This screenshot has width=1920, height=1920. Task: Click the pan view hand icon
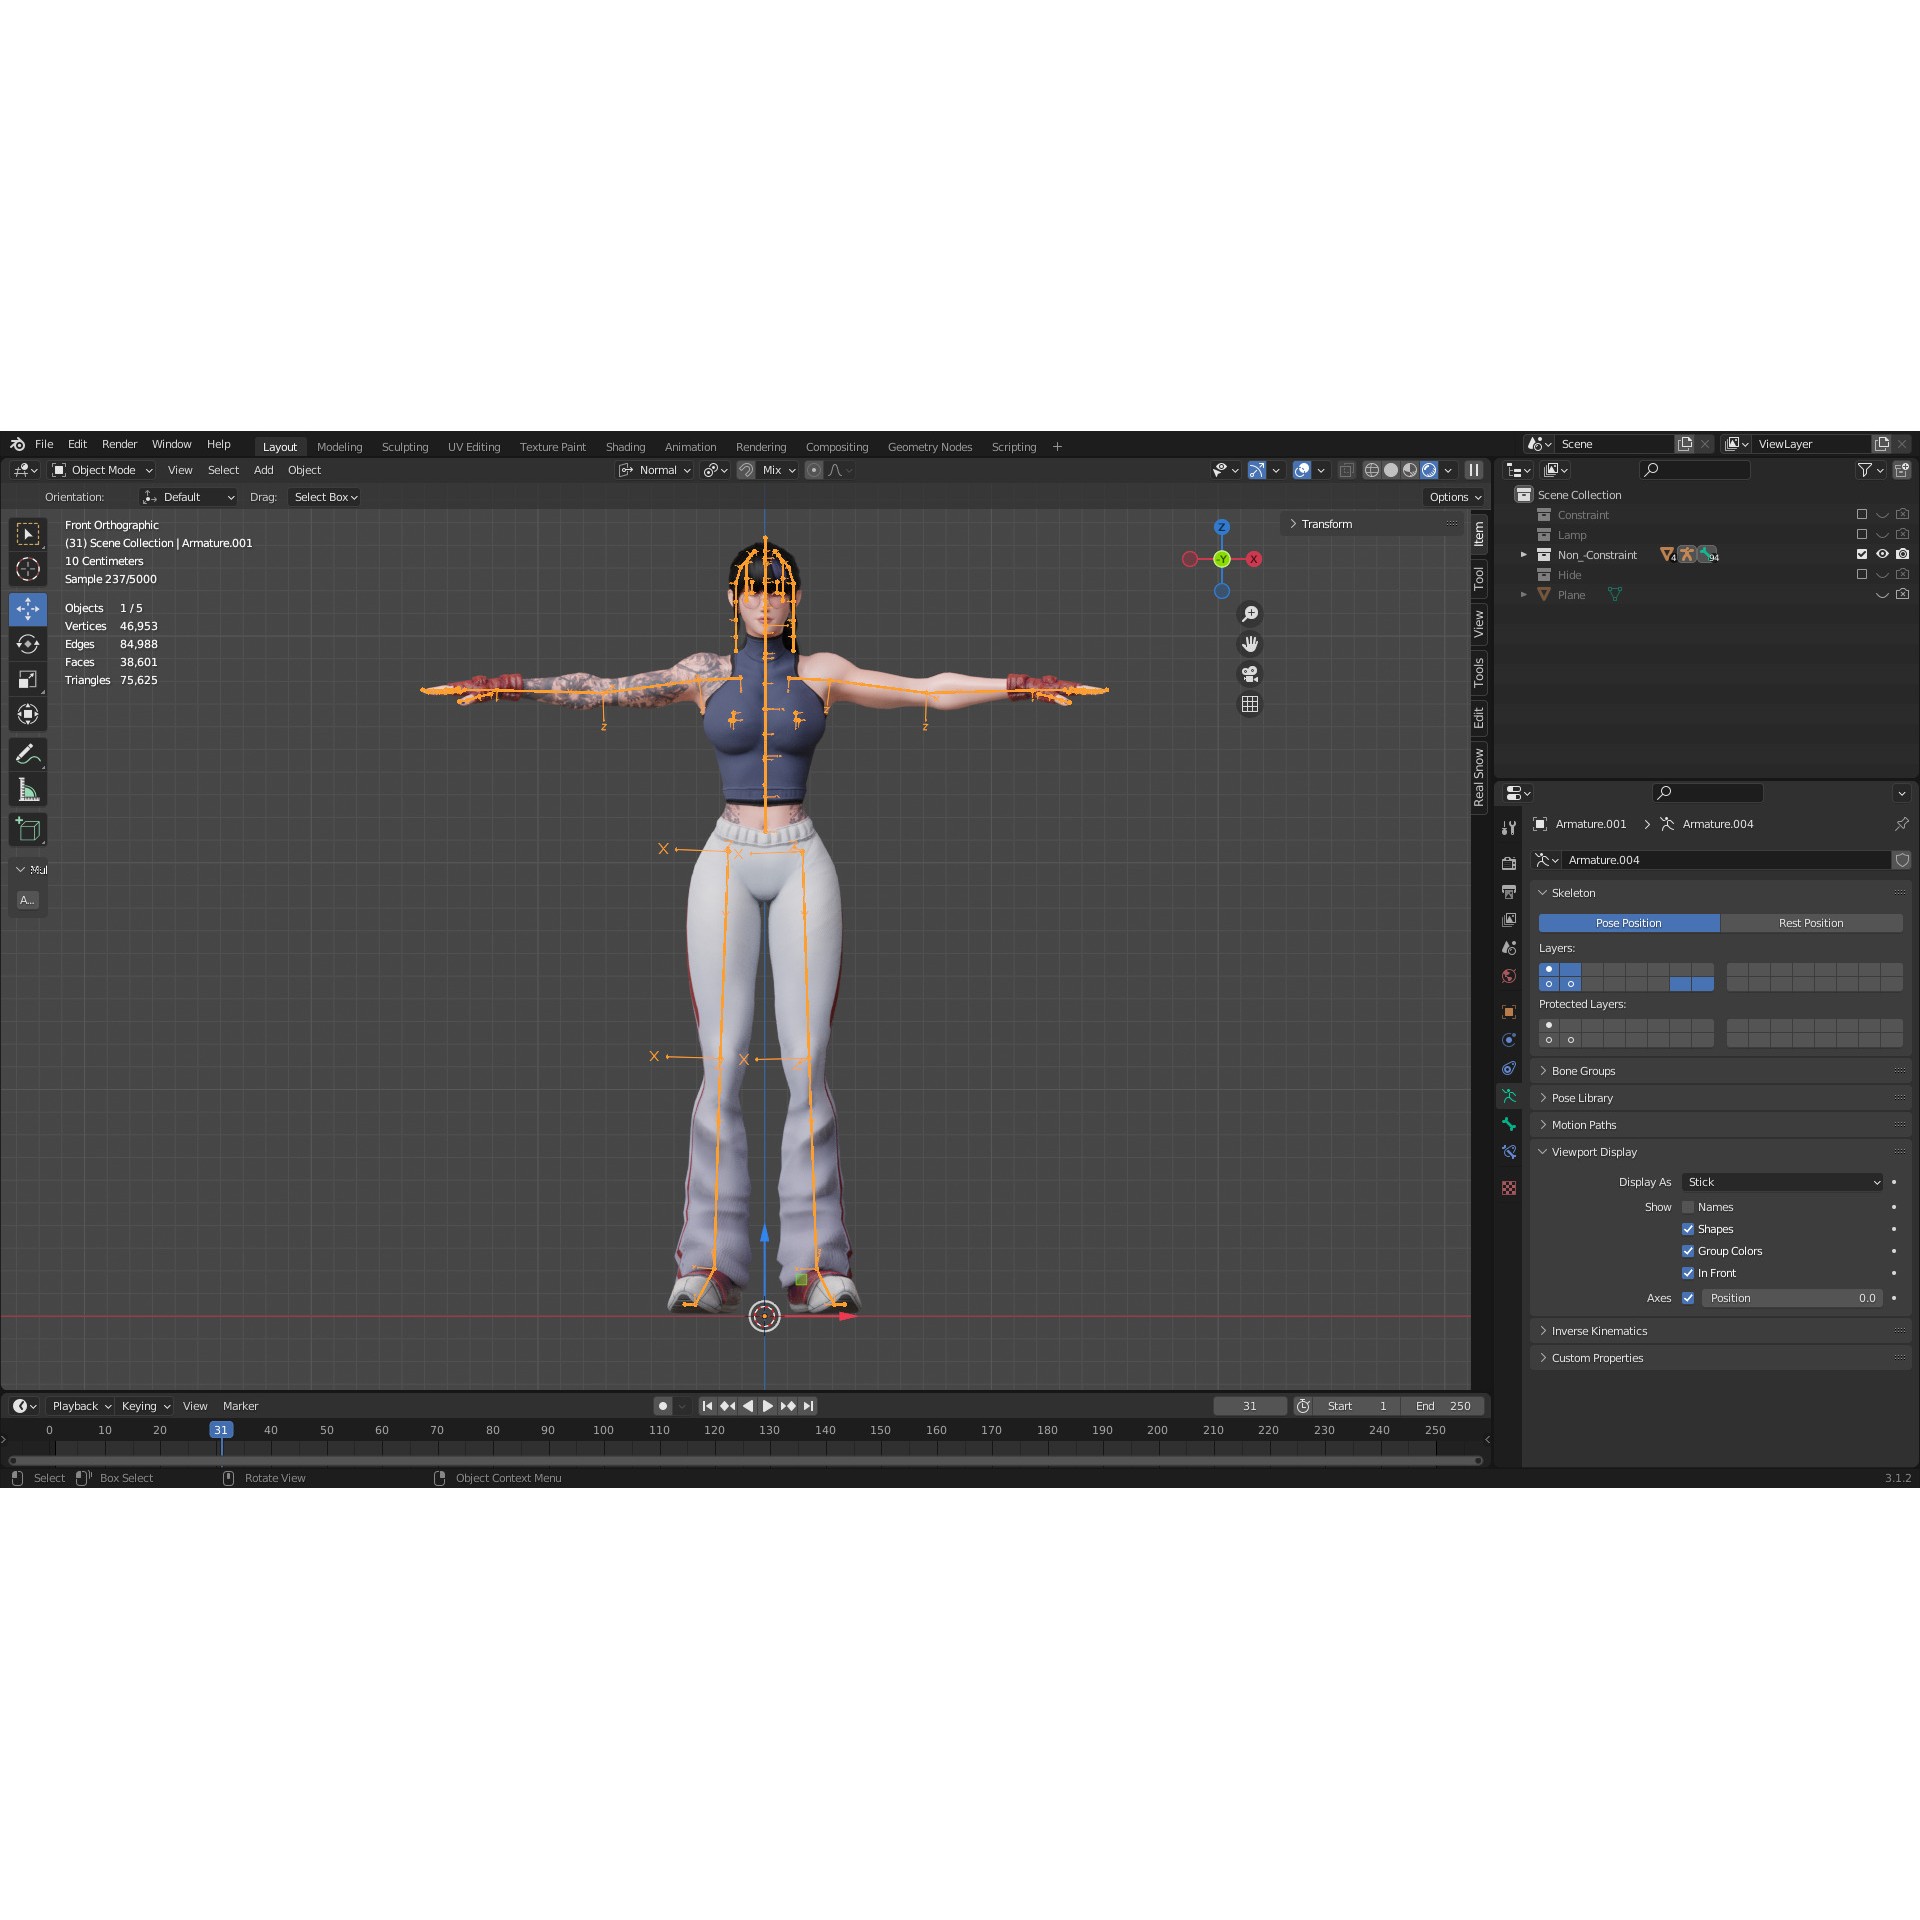(x=1250, y=644)
